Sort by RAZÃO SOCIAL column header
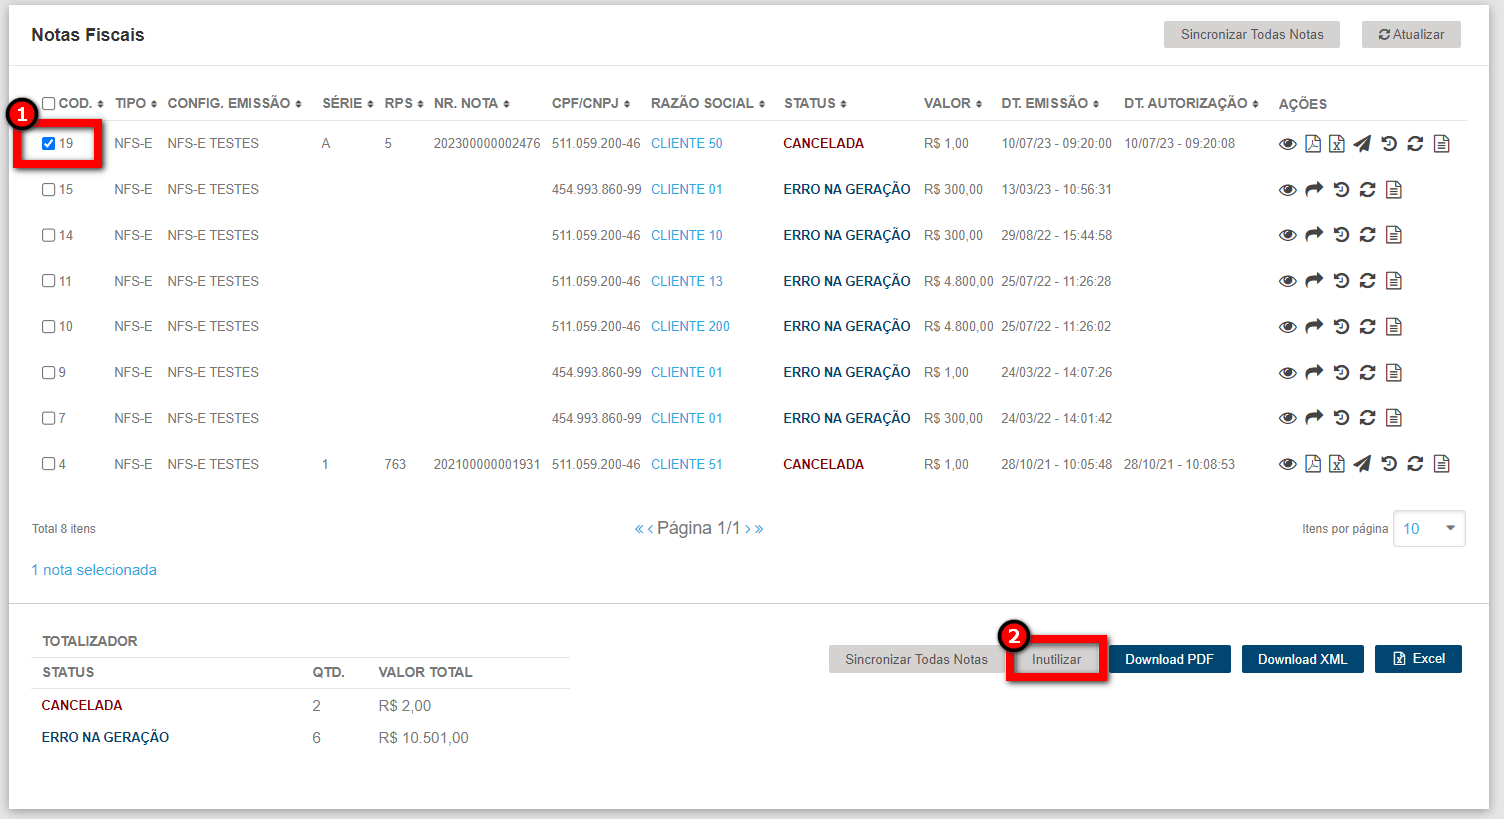1504x819 pixels. [x=707, y=104]
